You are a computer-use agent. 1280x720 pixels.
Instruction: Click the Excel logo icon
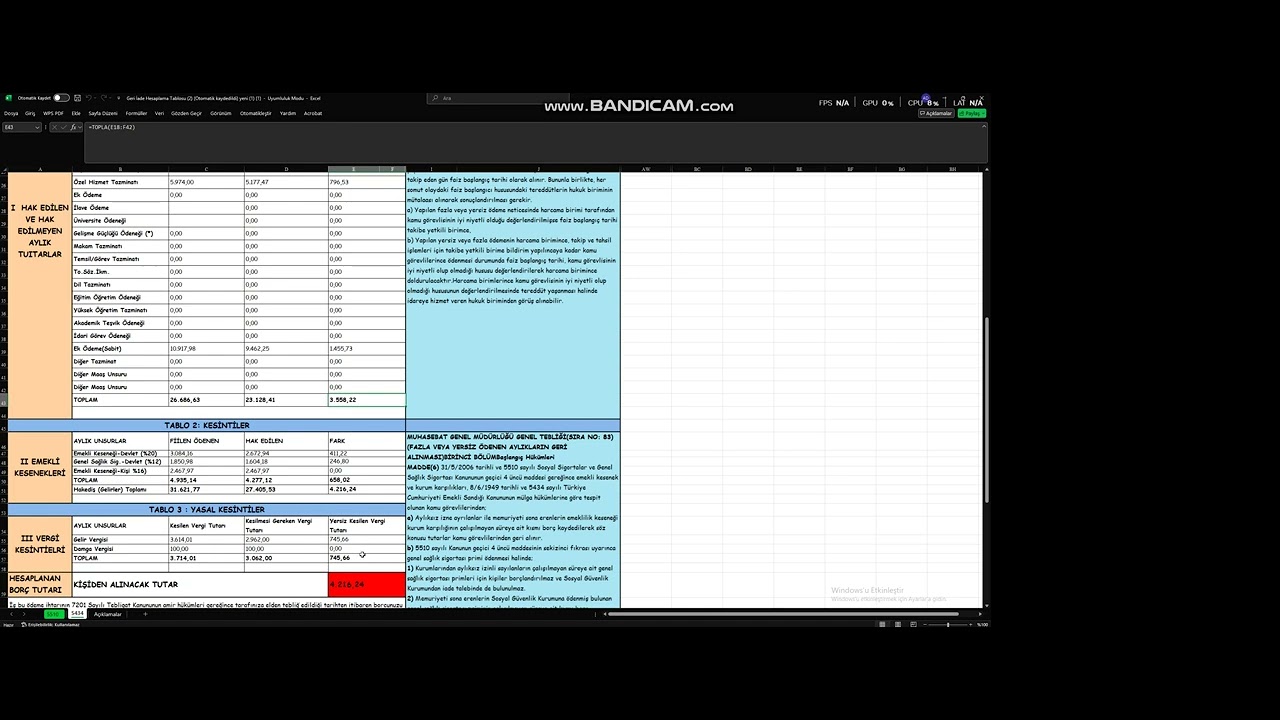pyautogui.click(x=9, y=98)
